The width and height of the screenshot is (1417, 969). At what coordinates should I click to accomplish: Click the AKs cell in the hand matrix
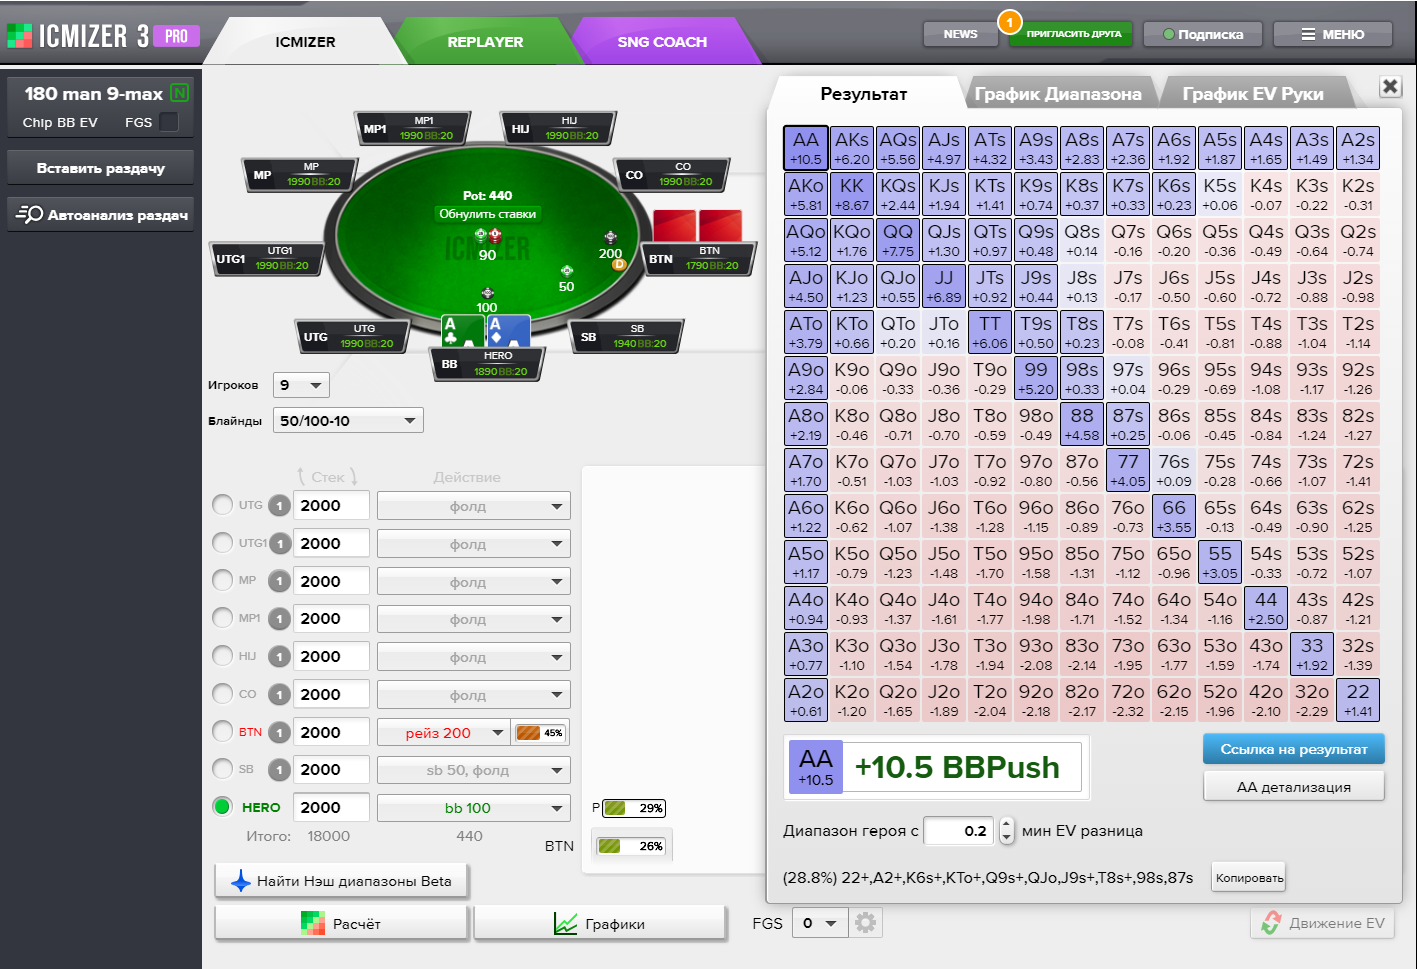point(851,148)
